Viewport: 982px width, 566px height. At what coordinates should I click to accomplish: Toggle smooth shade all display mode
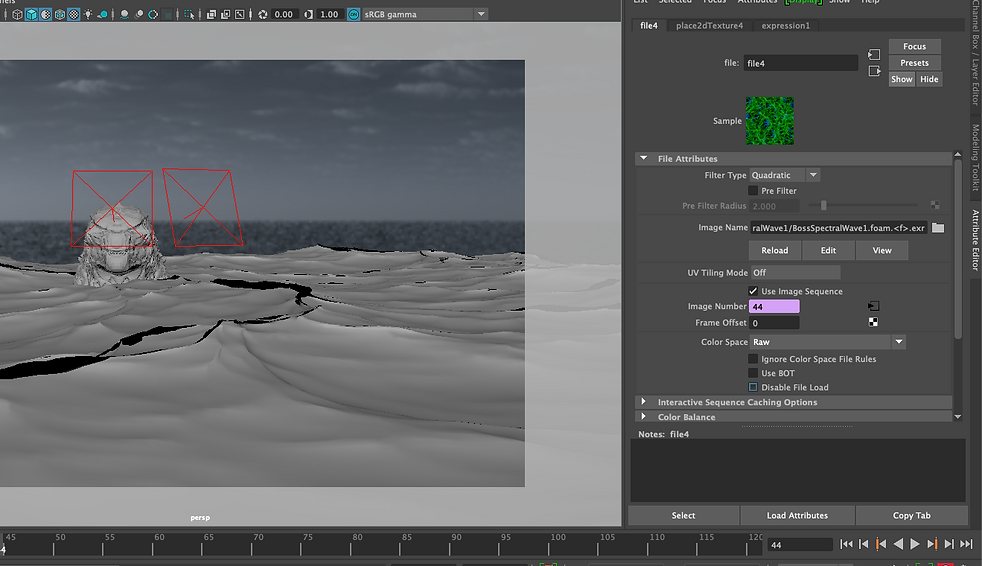click(31, 14)
